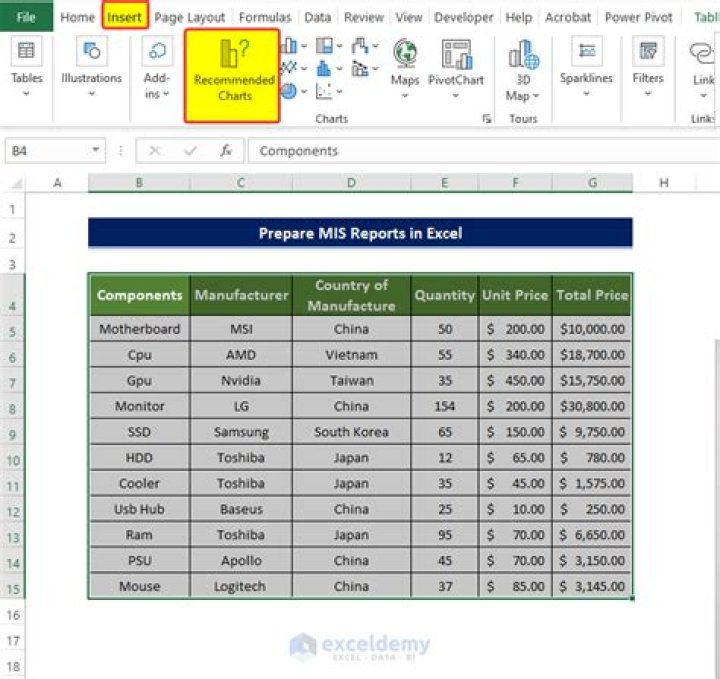Select column B header
Viewport: 720px width, 679px height.
[139, 183]
